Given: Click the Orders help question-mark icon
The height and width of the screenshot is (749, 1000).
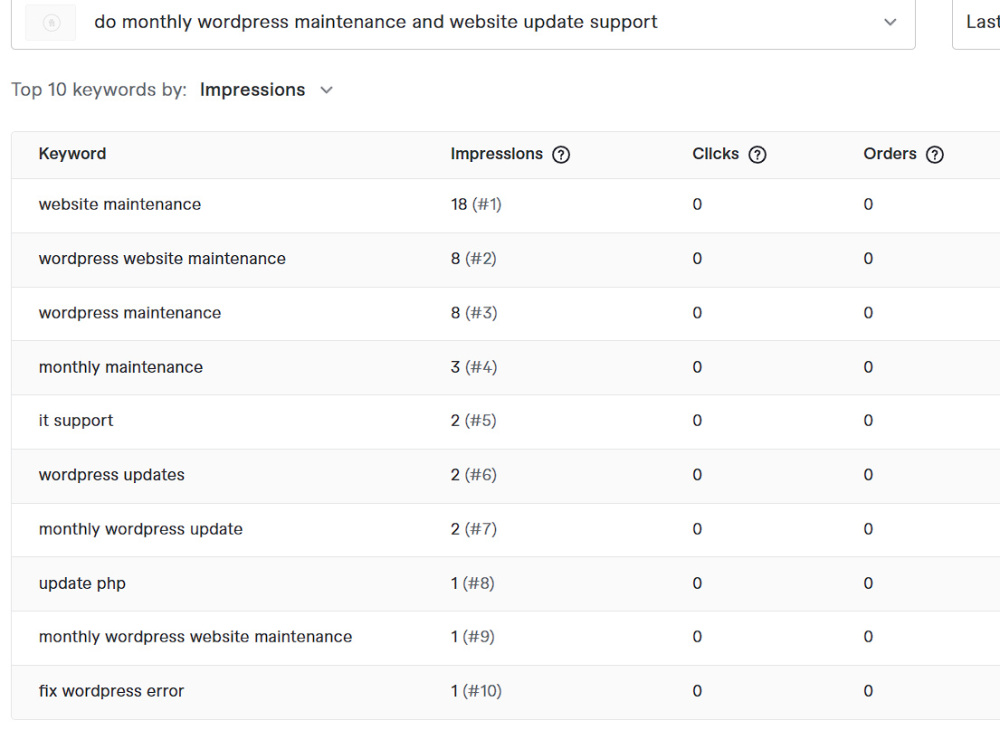Looking at the screenshot, I should (x=934, y=154).
